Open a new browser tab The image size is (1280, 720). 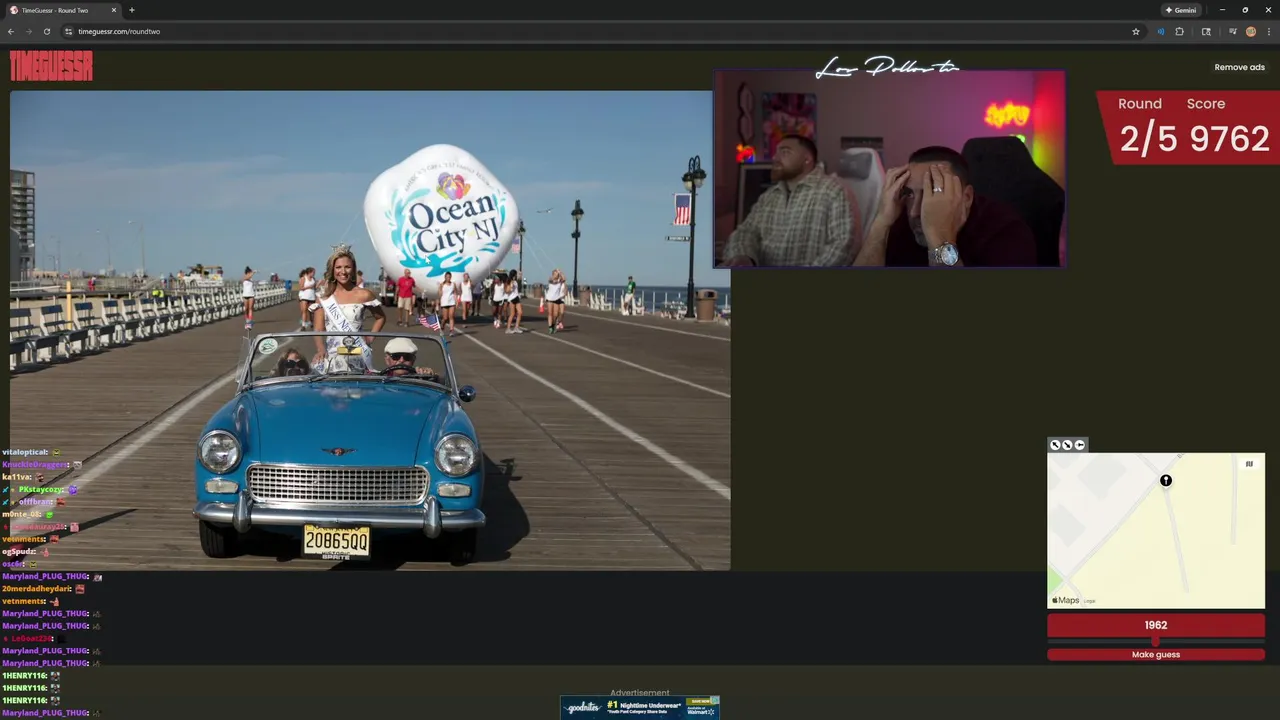click(132, 10)
